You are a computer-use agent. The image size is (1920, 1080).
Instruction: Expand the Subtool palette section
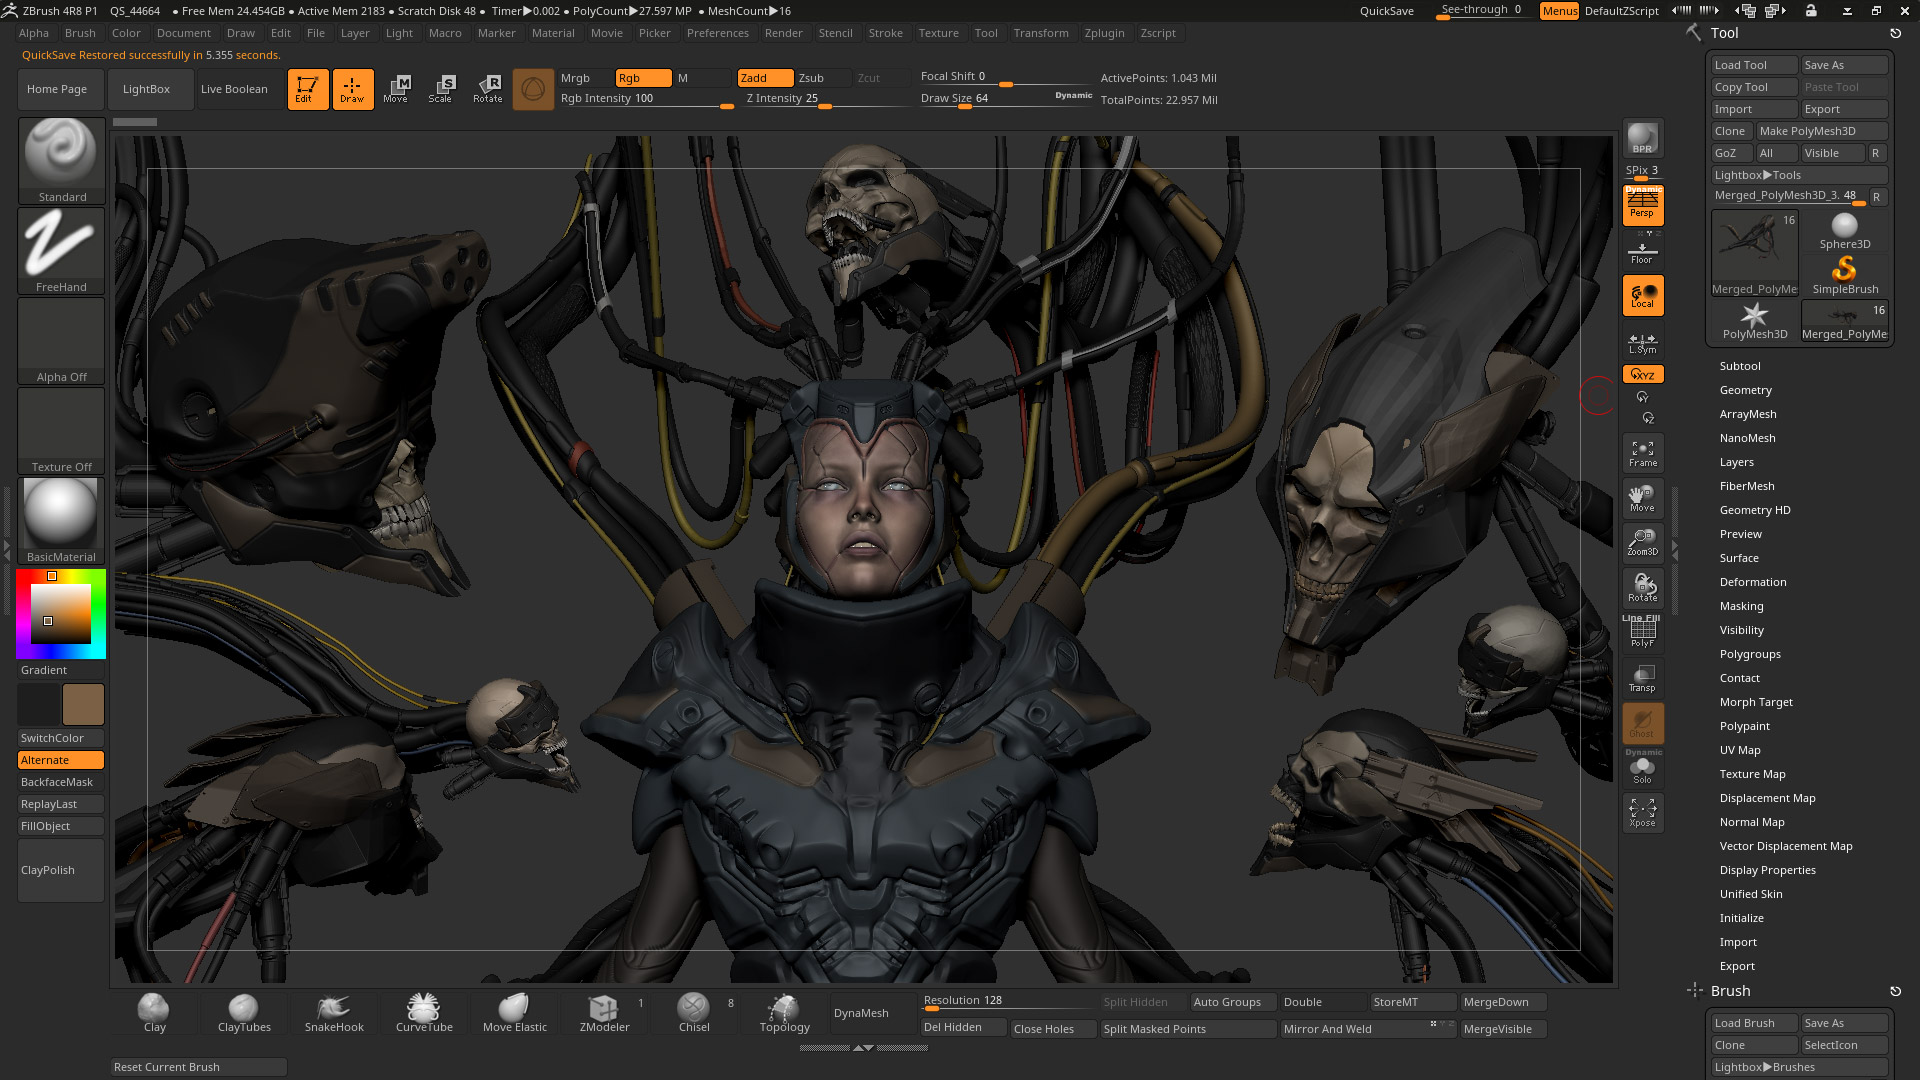[1740, 366]
